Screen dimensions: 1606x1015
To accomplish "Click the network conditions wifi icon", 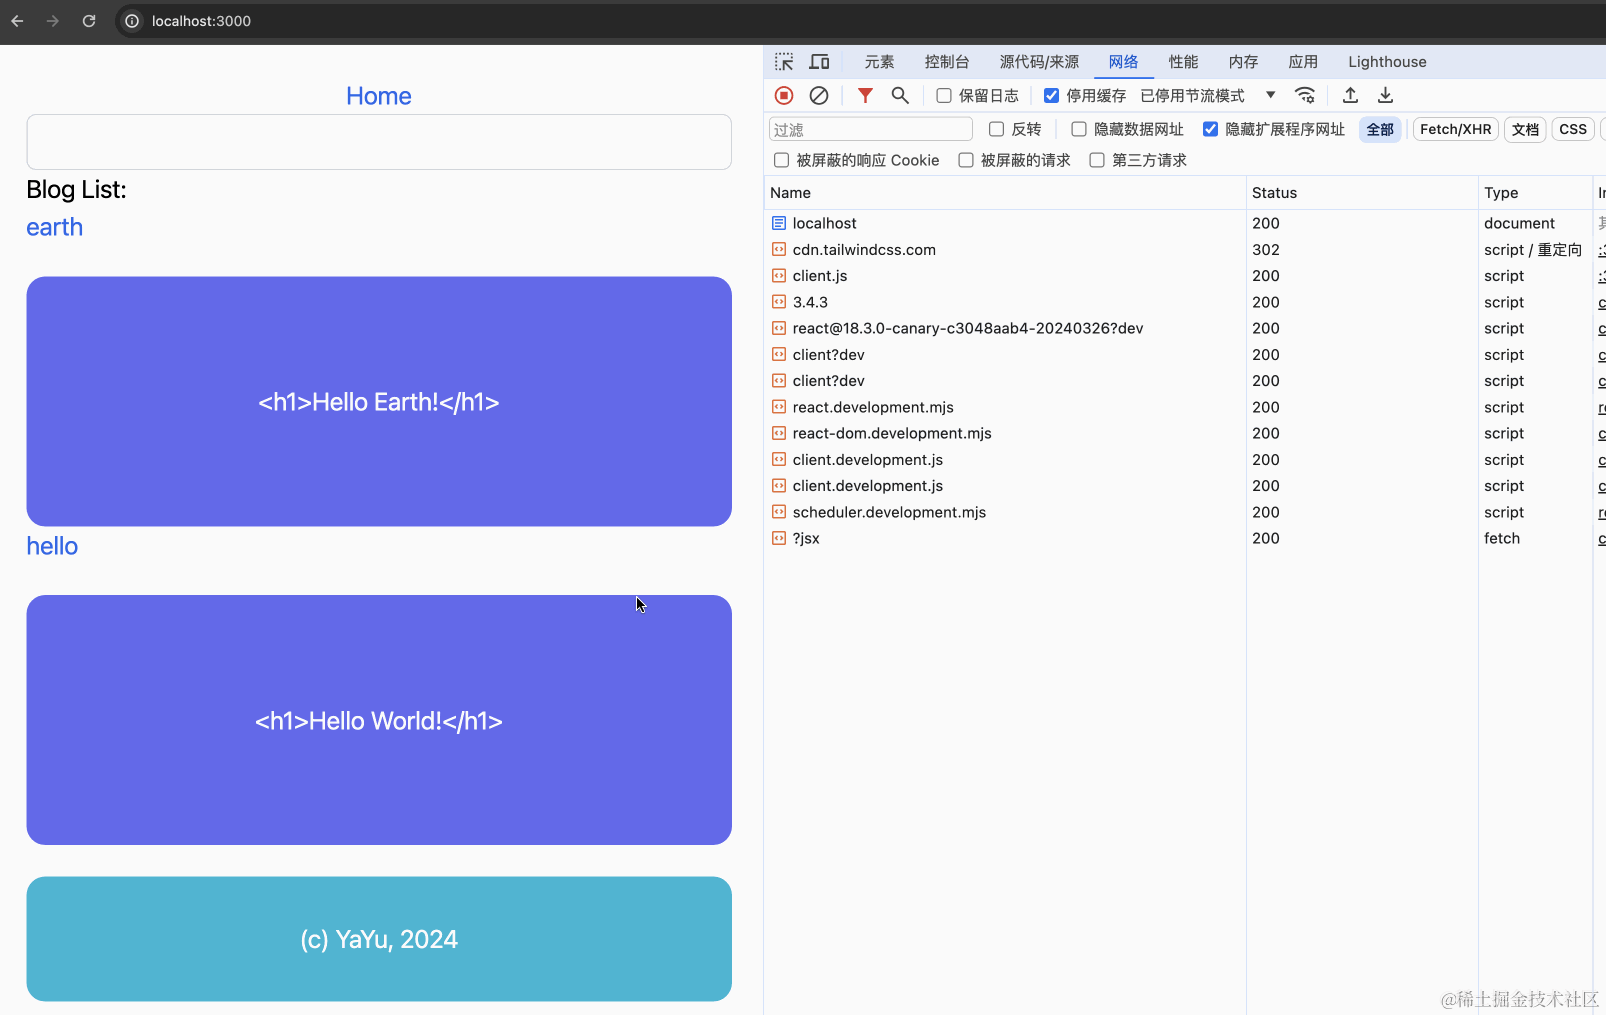I will pyautogui.click(x=1305, y=95).
